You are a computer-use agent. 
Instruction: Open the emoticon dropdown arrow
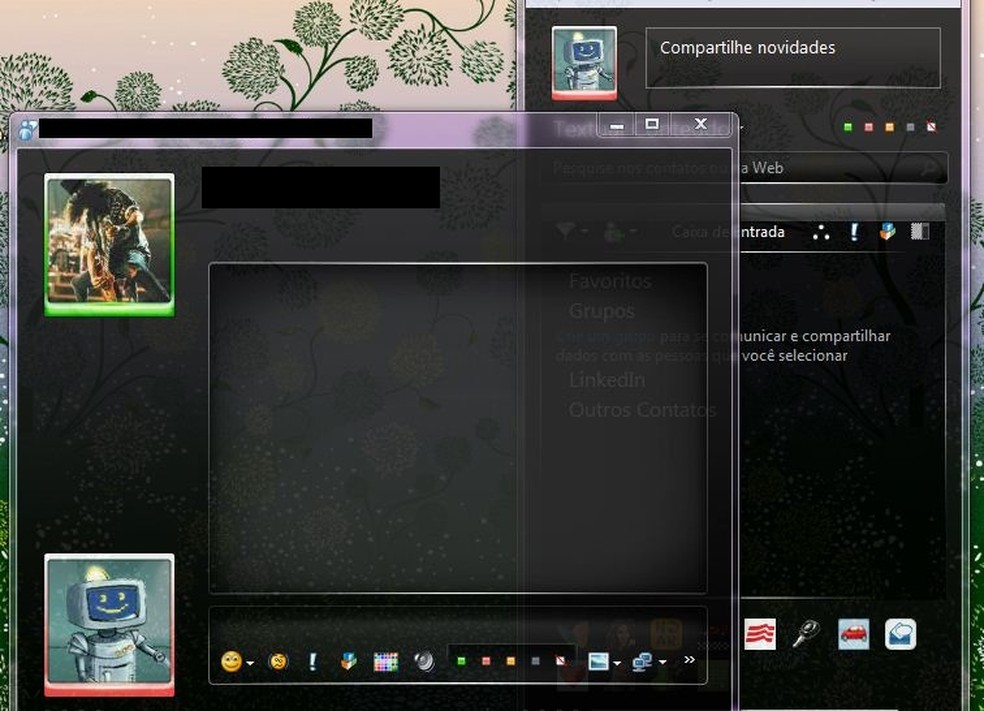click(250, 662)
